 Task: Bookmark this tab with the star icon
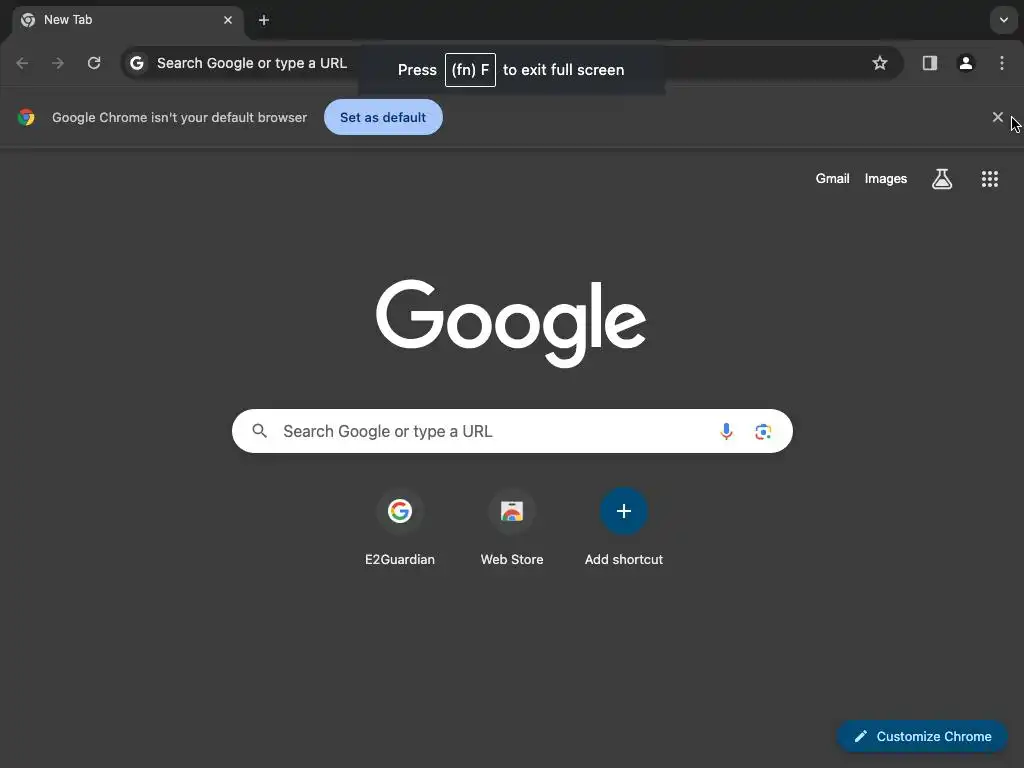[880, 63]
